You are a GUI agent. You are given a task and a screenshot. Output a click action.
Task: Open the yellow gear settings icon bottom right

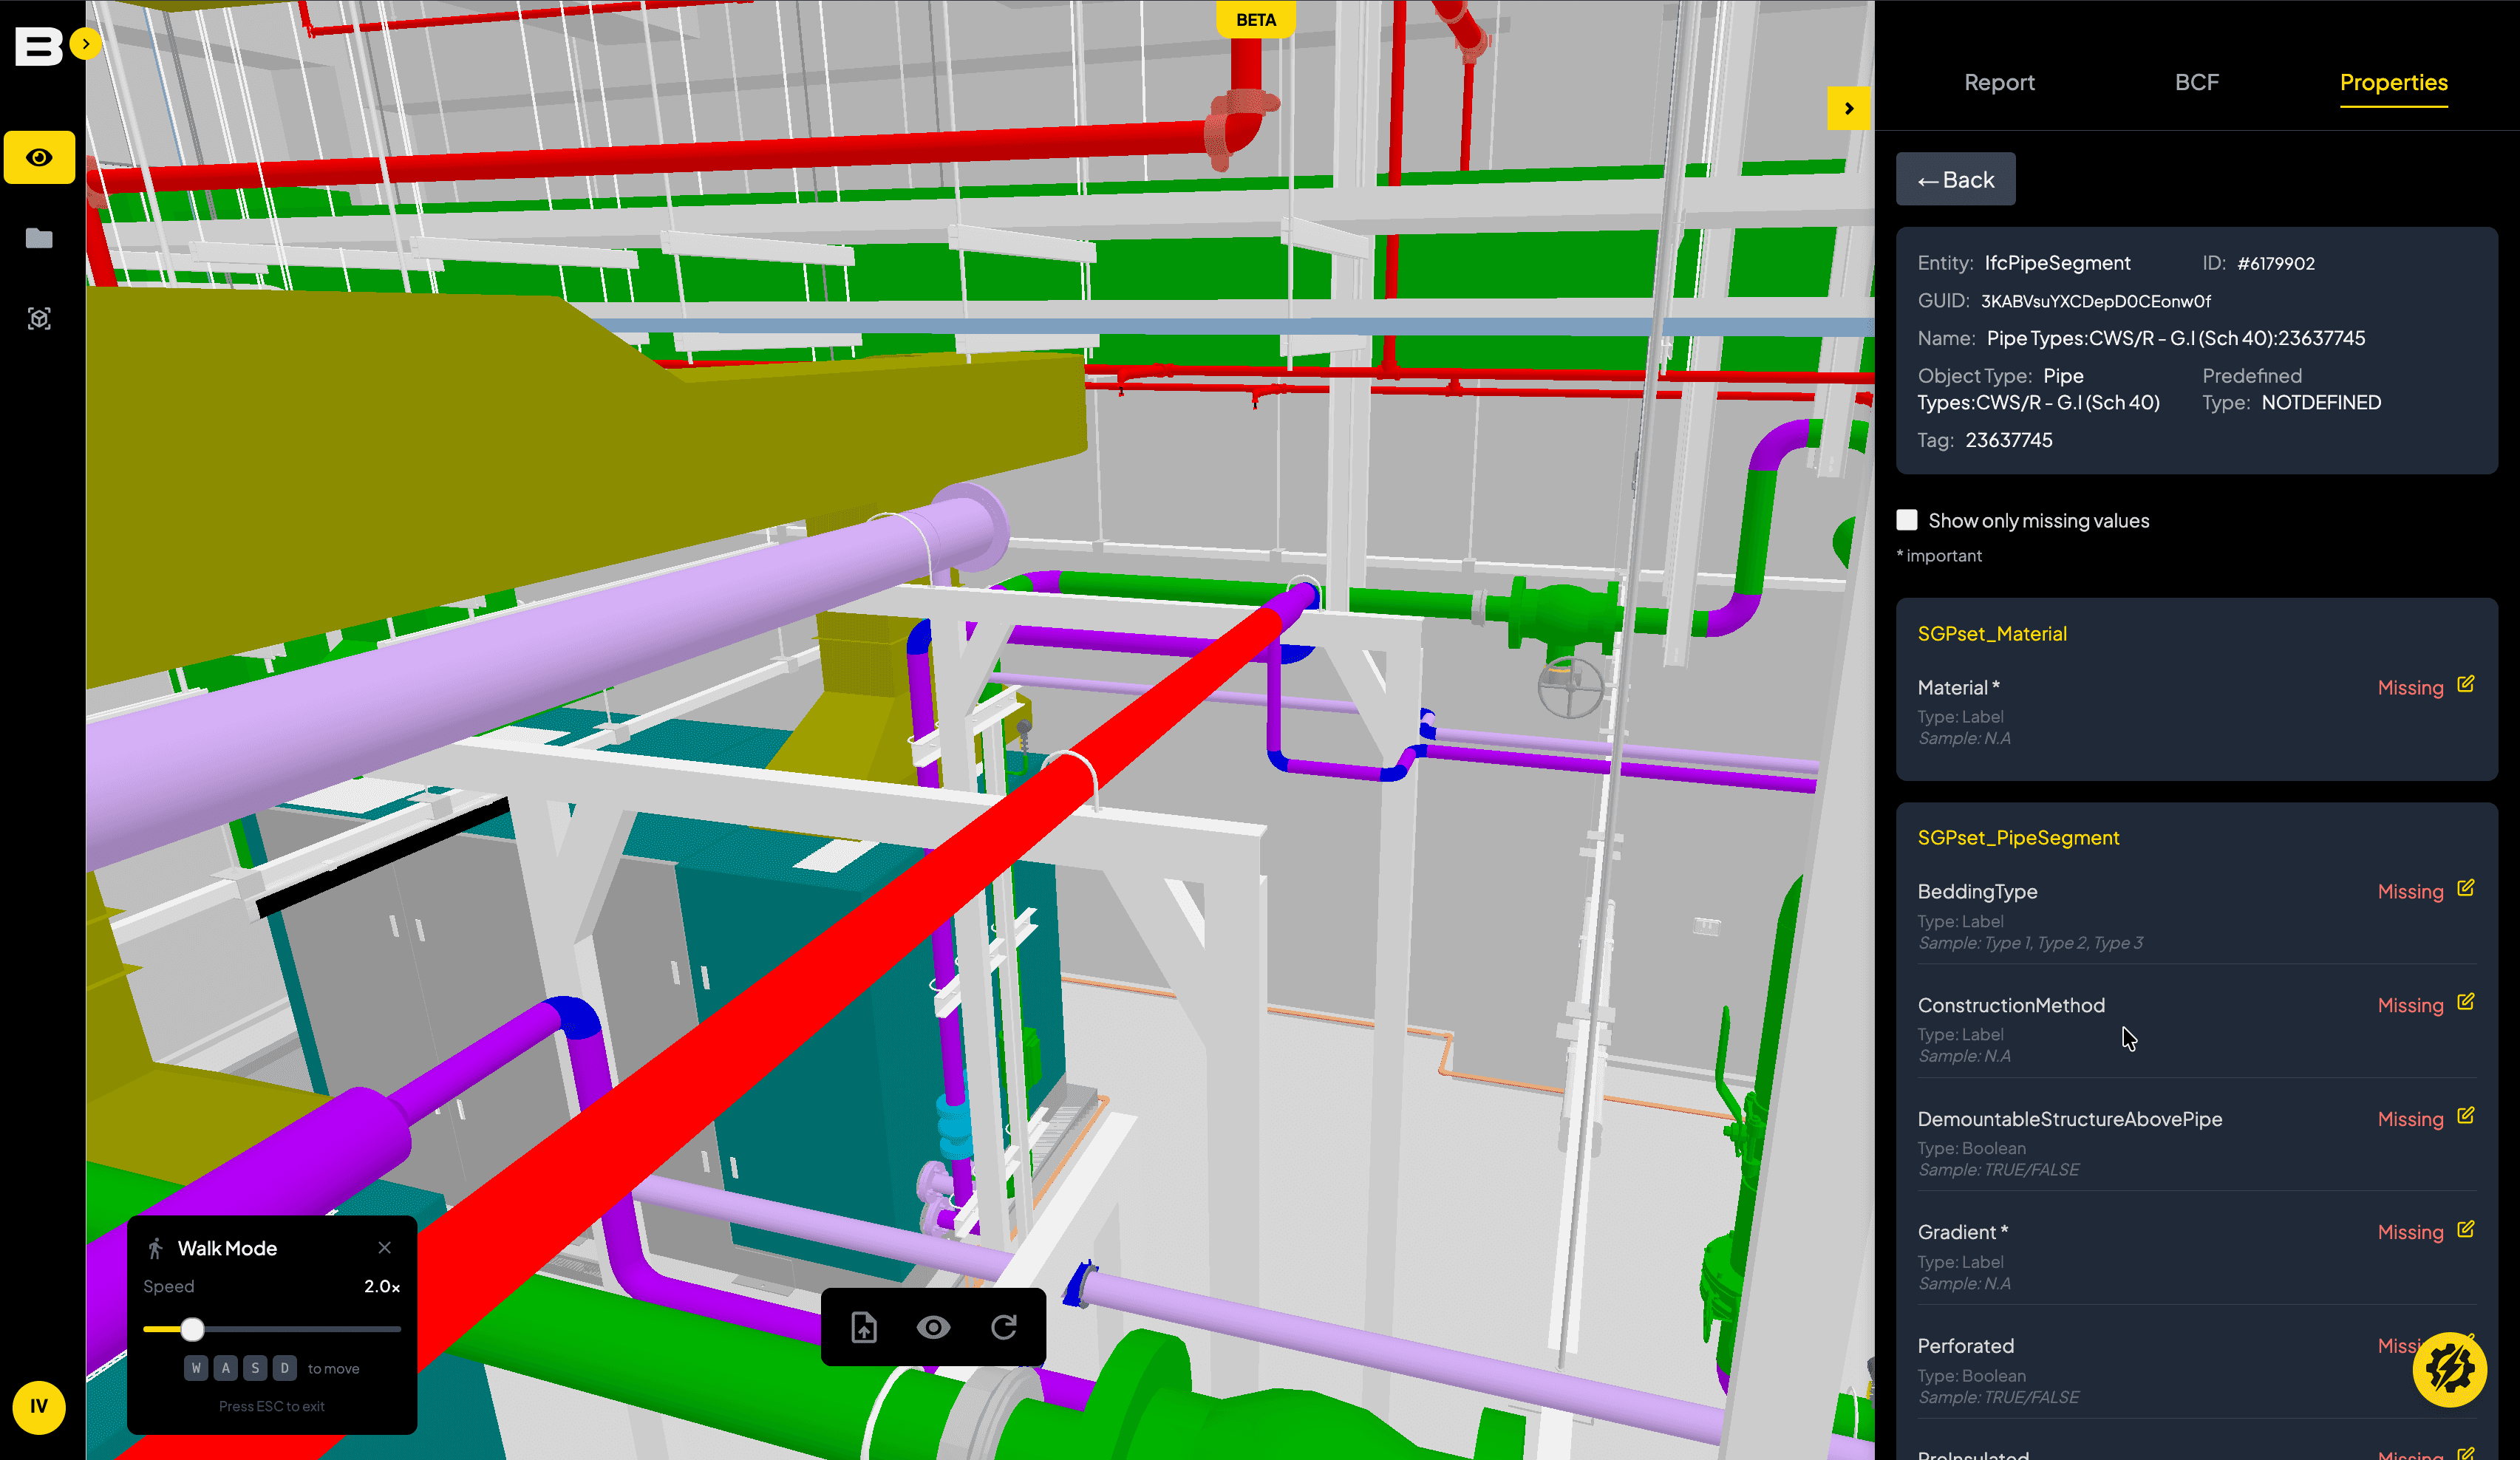[x=2450, y=1370]
